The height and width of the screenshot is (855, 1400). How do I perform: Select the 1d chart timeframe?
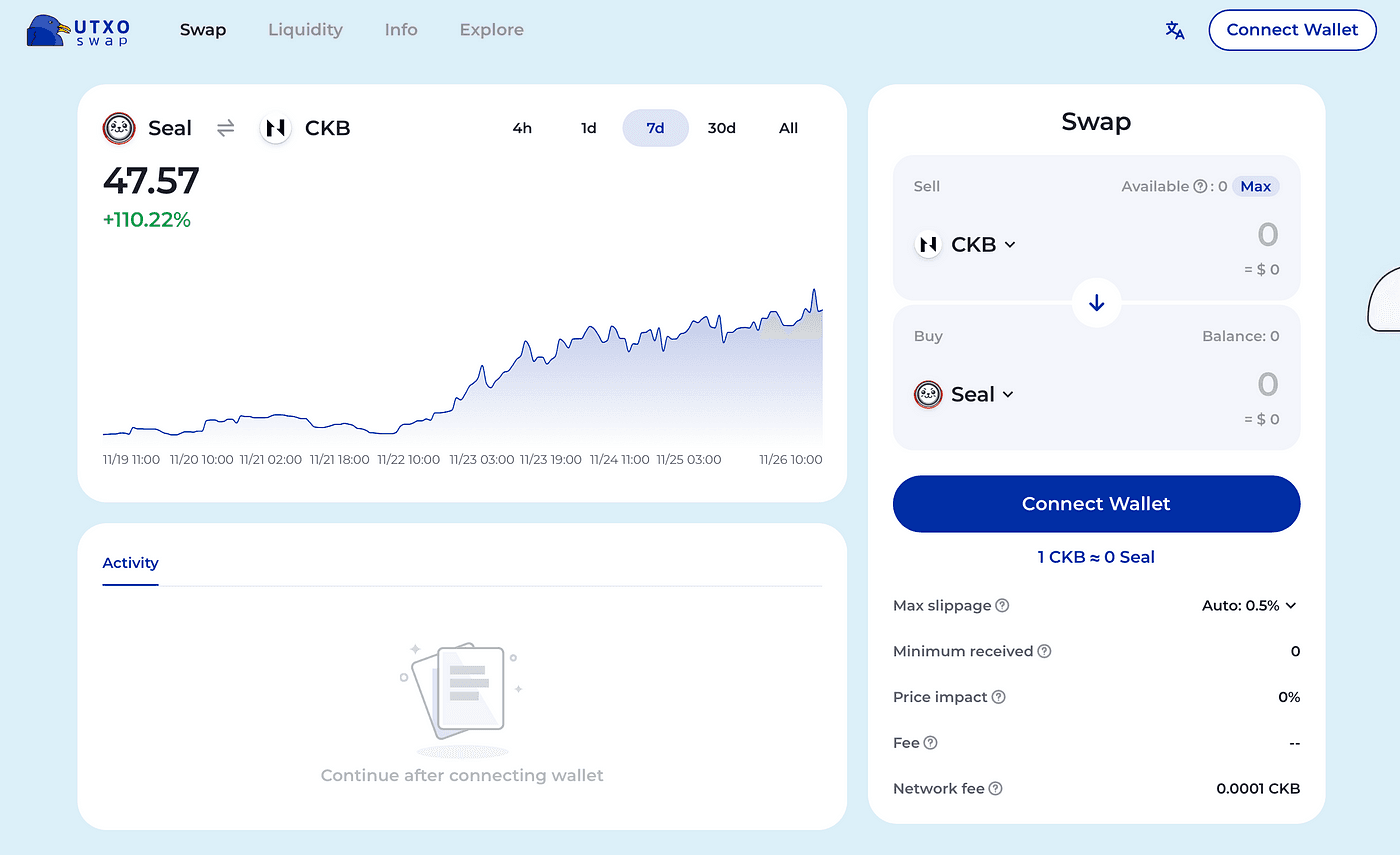[x=589, y=128]
